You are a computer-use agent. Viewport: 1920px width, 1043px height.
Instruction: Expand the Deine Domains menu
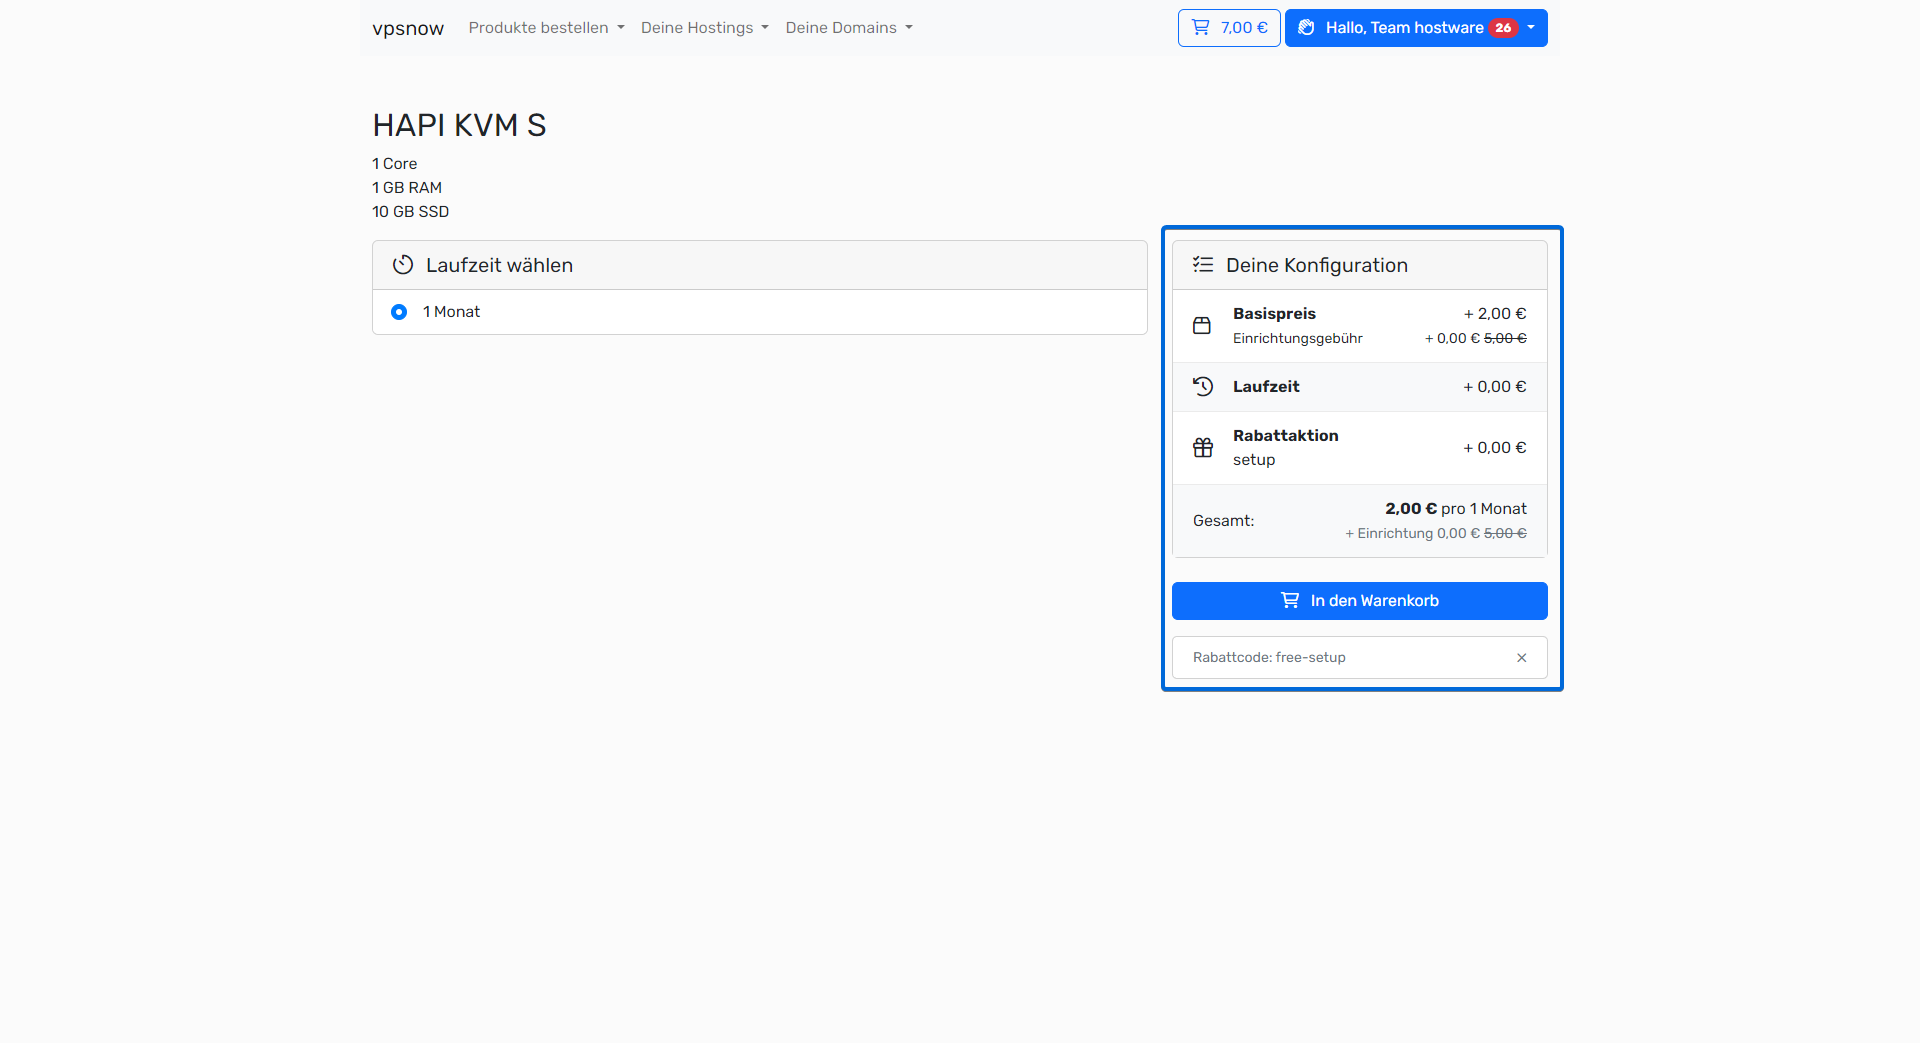pyautogui.click(x=848, y=28)
